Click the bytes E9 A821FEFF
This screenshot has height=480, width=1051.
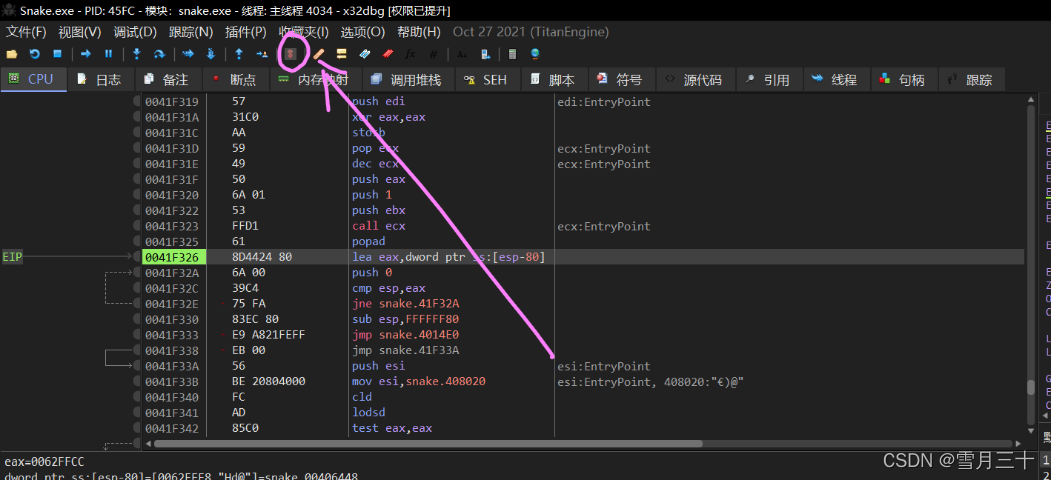[267, 335]
